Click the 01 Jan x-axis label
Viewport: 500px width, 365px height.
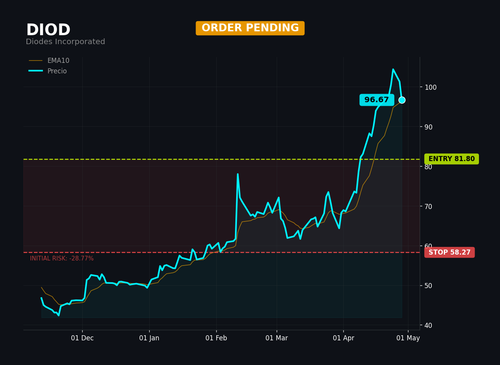point(149,338)
